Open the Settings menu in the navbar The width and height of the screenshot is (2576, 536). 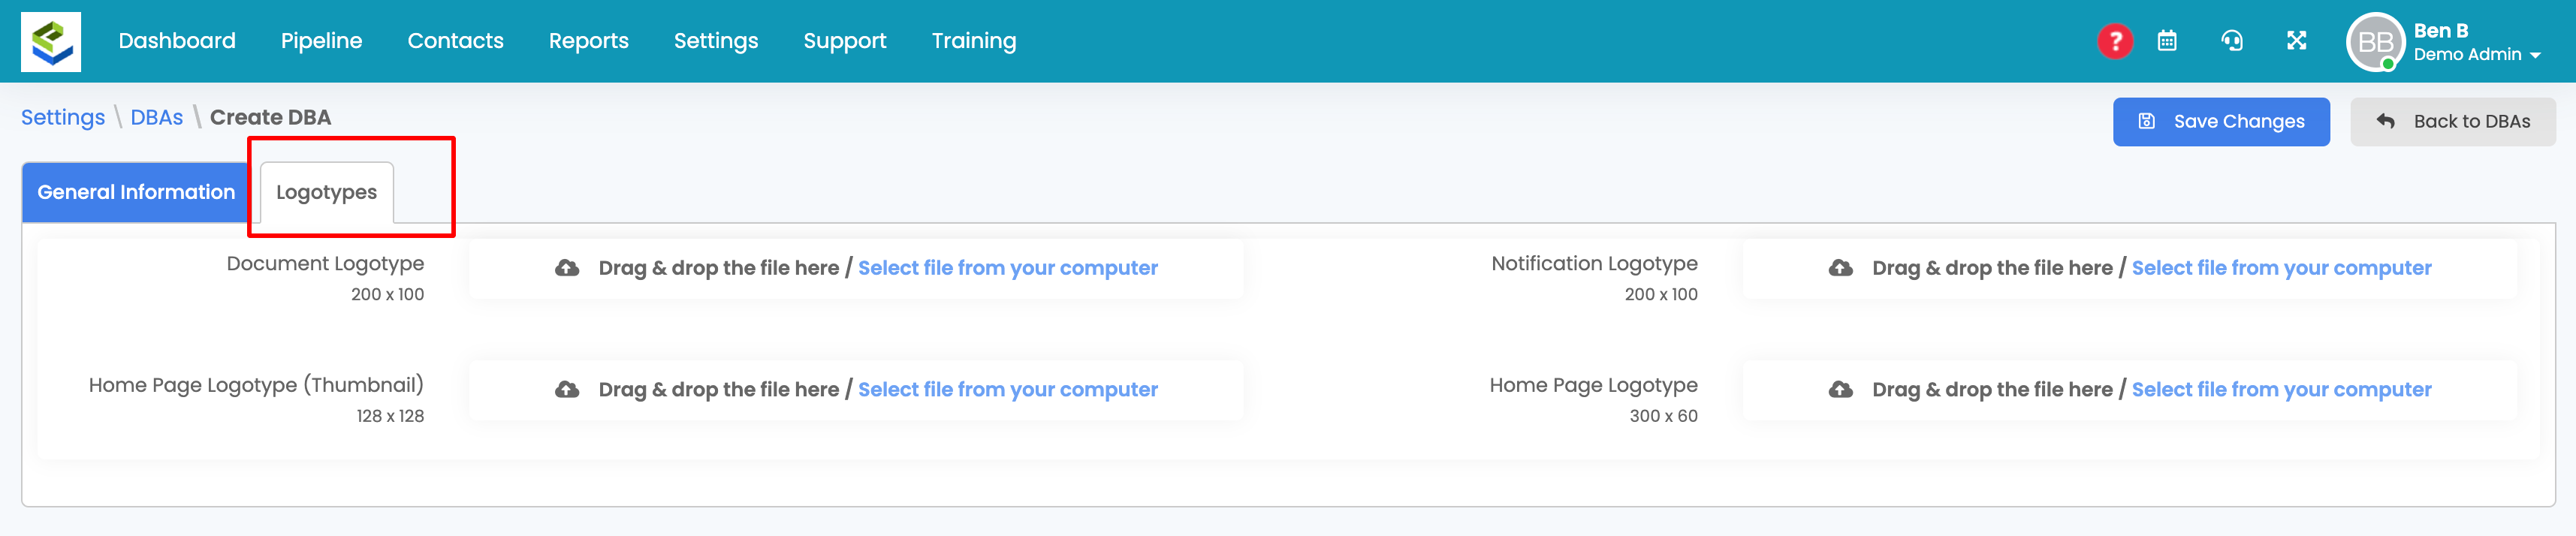(715, 41)
